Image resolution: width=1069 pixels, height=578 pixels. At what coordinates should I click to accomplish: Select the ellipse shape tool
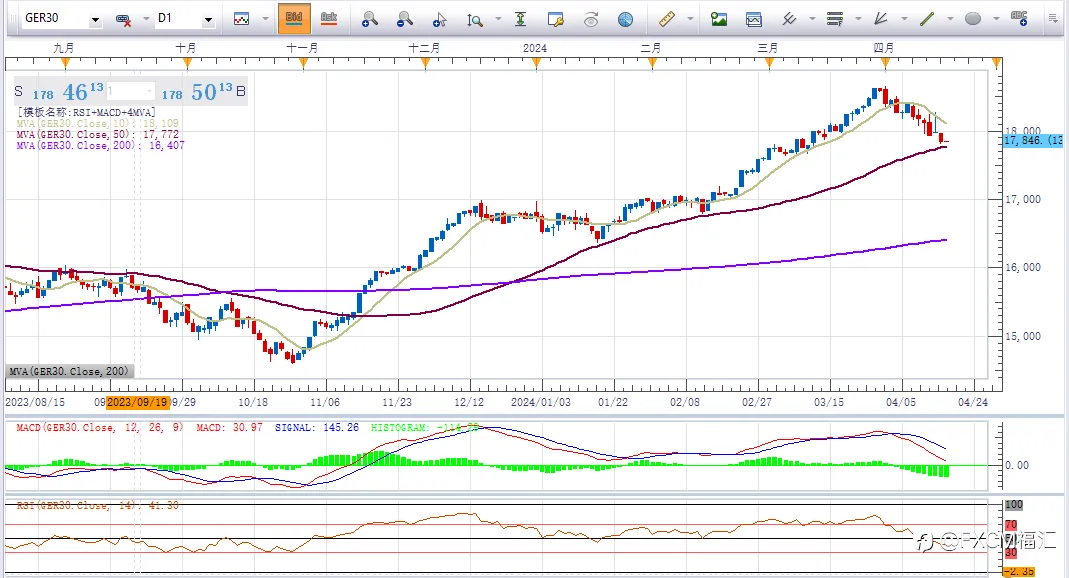click(x=973, y=19)
